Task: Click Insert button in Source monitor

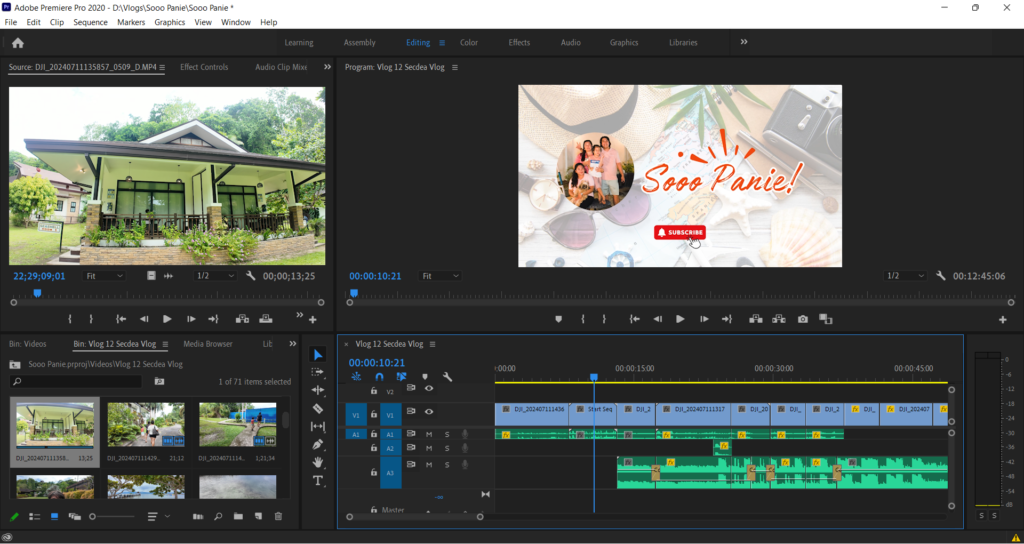Action: click(x=242, y=319)
